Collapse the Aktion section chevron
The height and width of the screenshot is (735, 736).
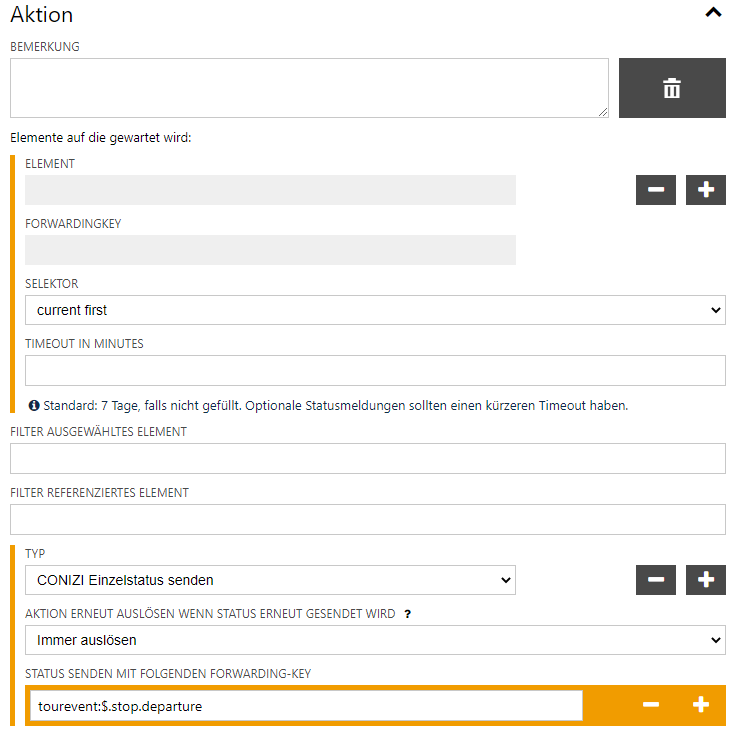coord(713,14)
